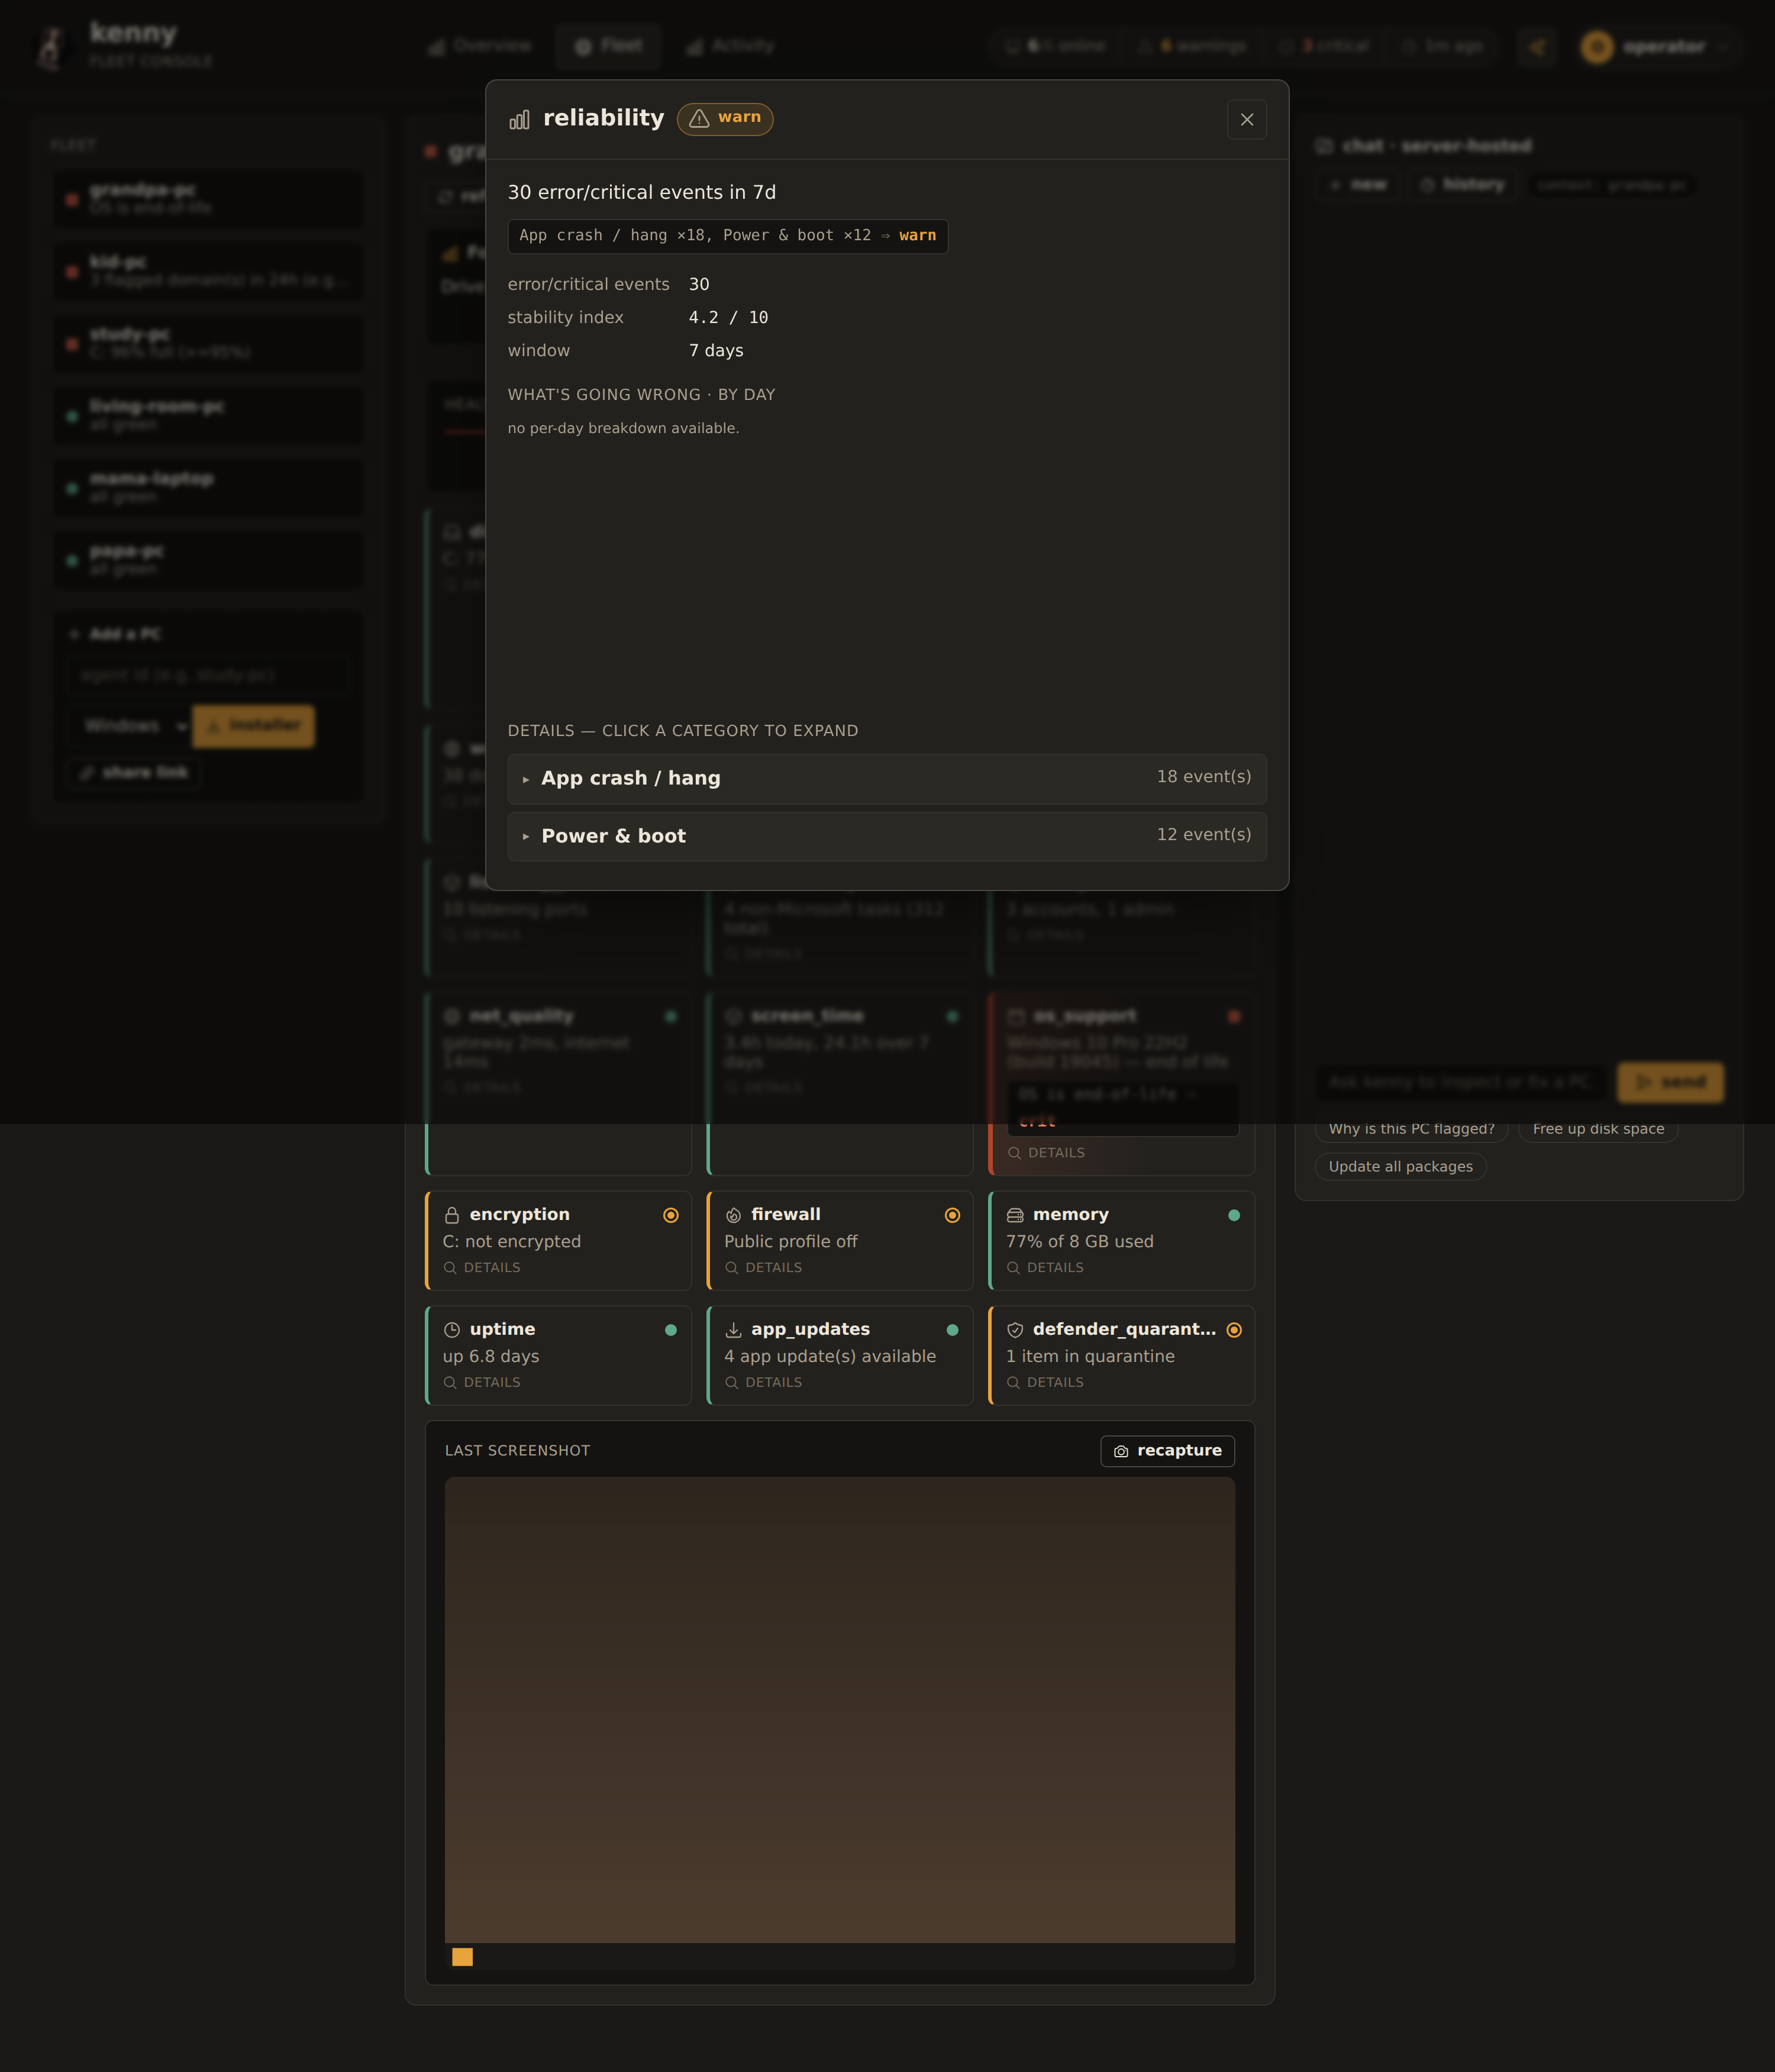The height and width of the screenshot is (2072, 1775).
Task: Click the uptime clock icon
Action: 452,1330
